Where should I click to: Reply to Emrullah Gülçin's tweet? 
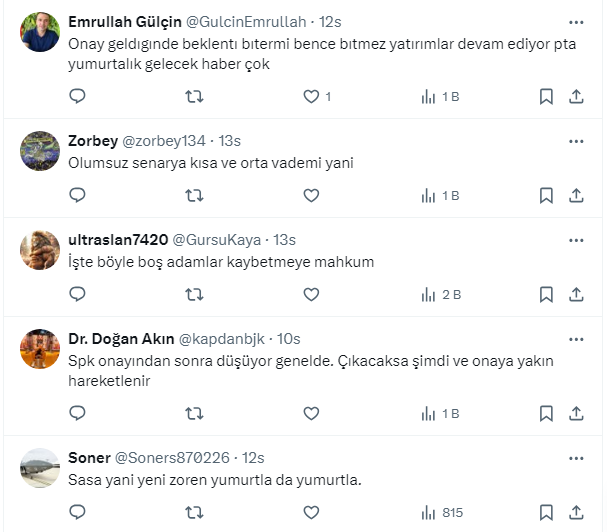pyautogui.click(x=78, y=96)
